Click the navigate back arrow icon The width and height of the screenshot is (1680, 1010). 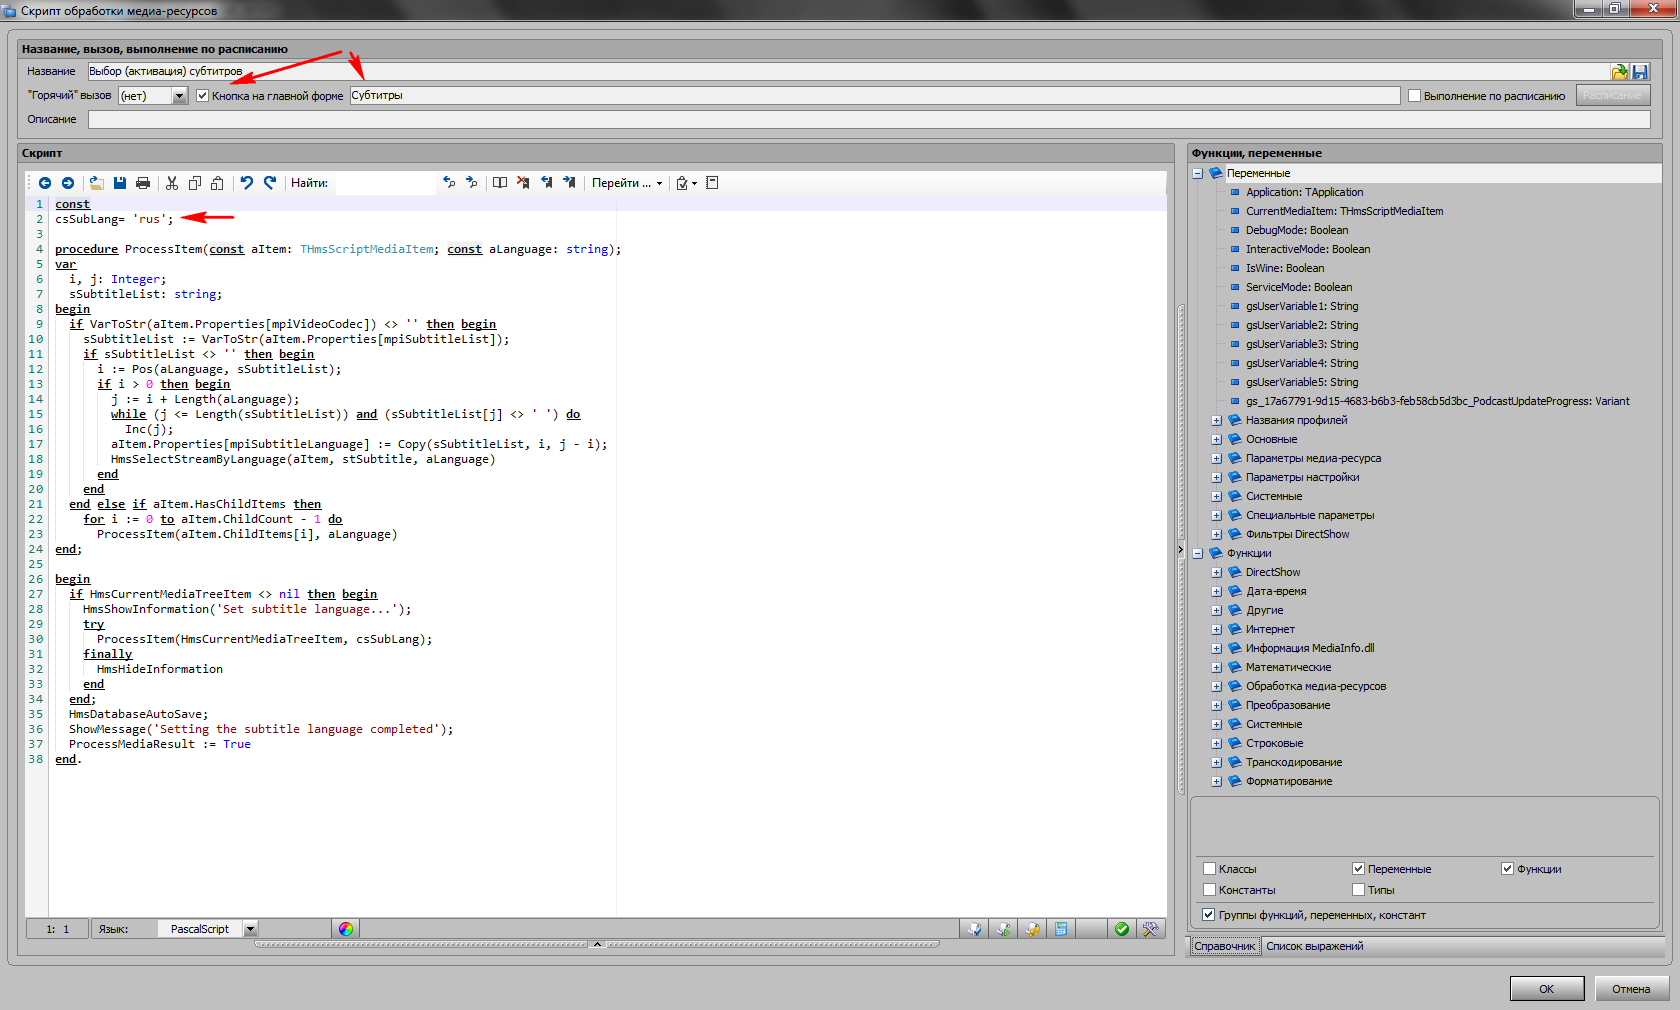pos(45,183)
